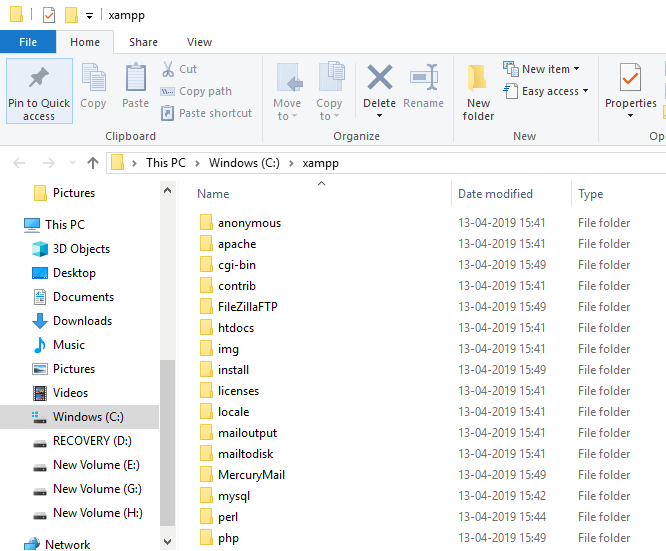Select 3D Objects in navigation pane
Viewport: 666px width, 551px height.
point(81,249)
